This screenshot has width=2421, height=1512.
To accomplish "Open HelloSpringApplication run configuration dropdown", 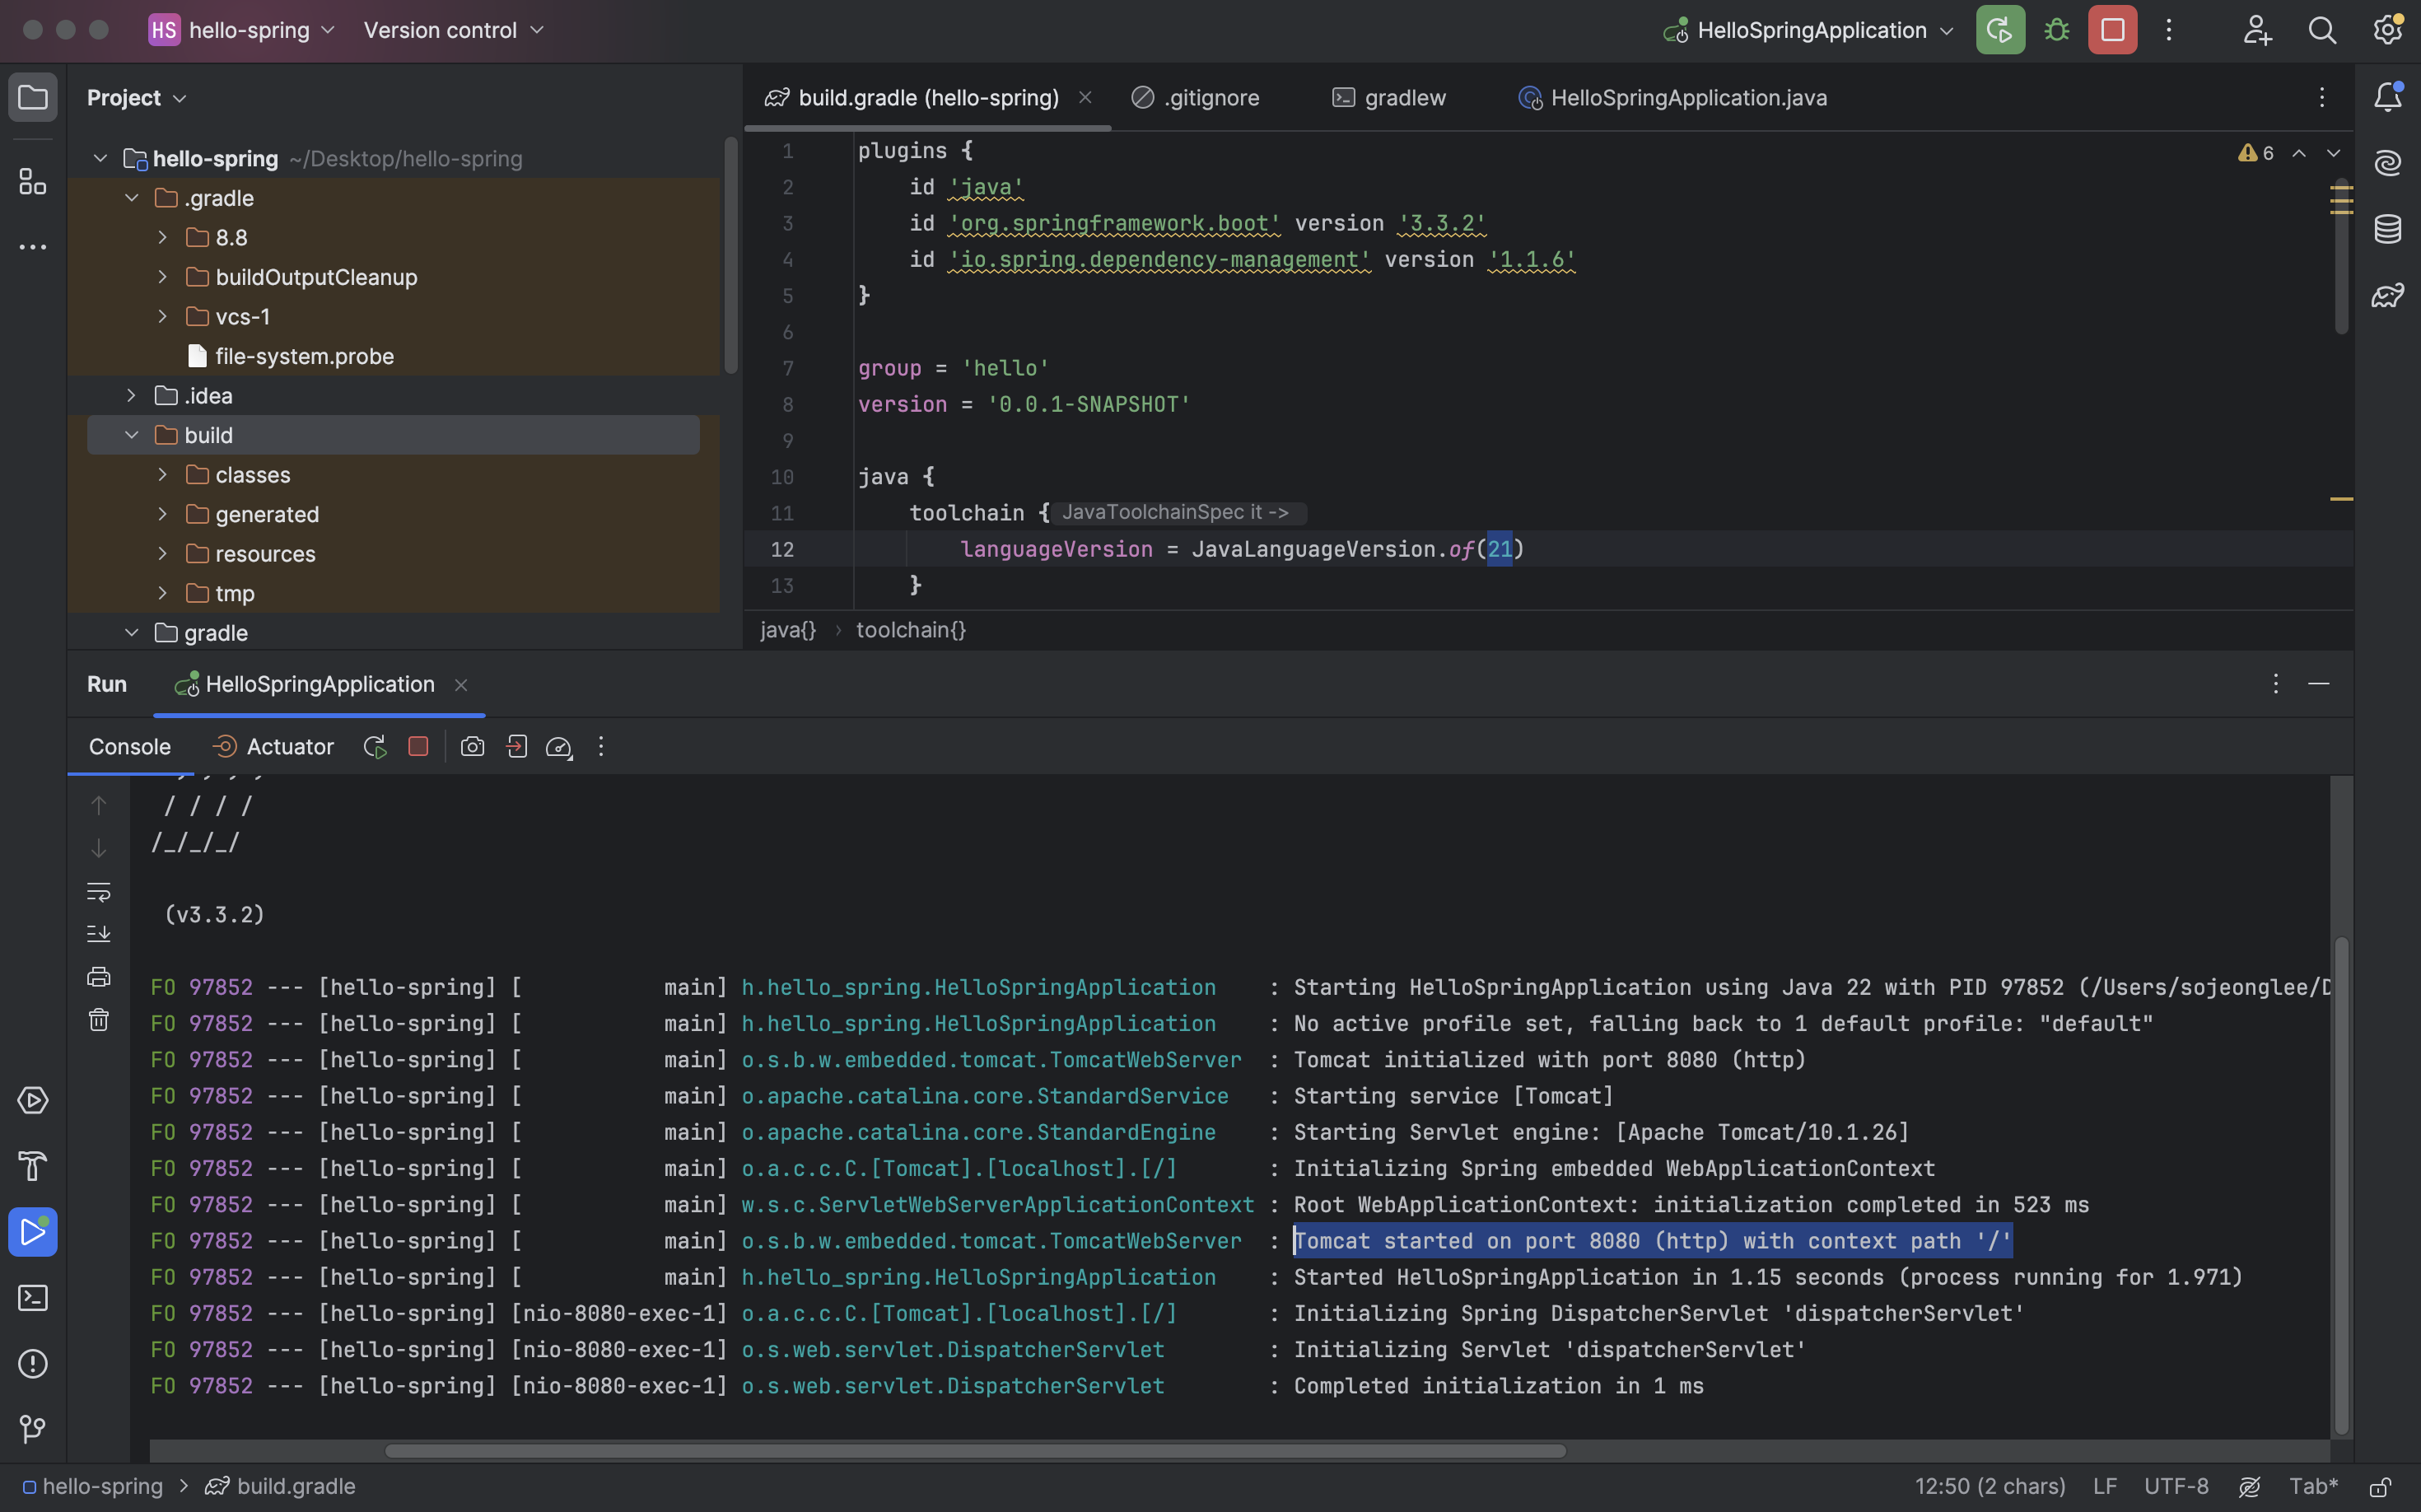I will (x=1809, y=30).
